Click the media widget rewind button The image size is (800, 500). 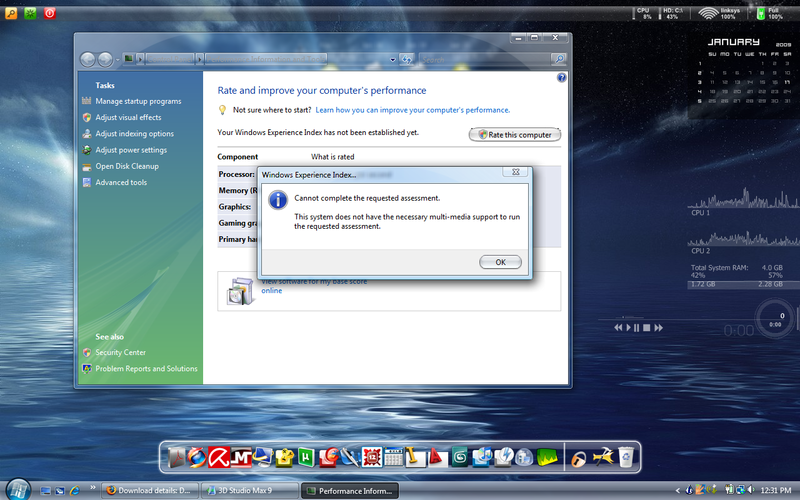pyautogui.click(x=618, y=328)
